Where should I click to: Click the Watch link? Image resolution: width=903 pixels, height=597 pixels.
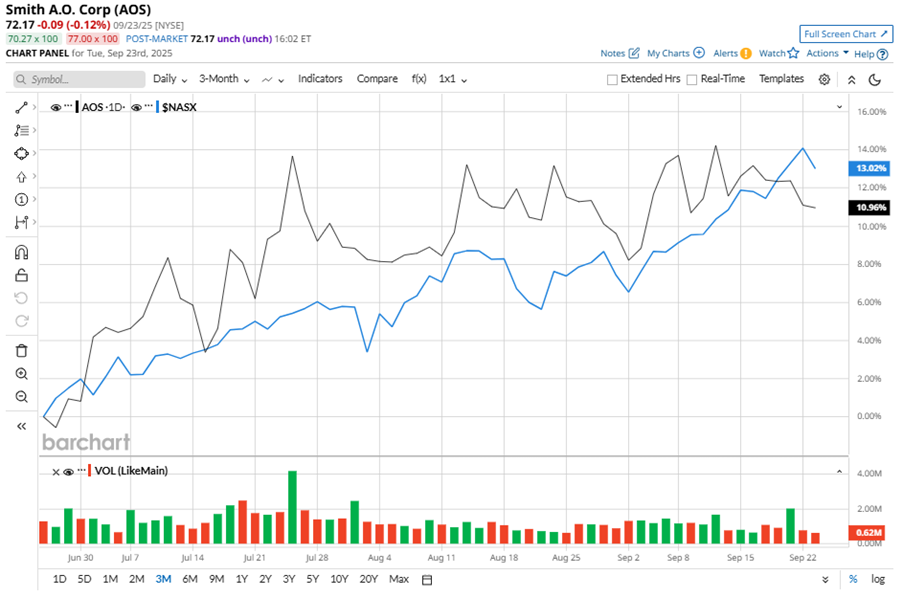click(772, 53)
